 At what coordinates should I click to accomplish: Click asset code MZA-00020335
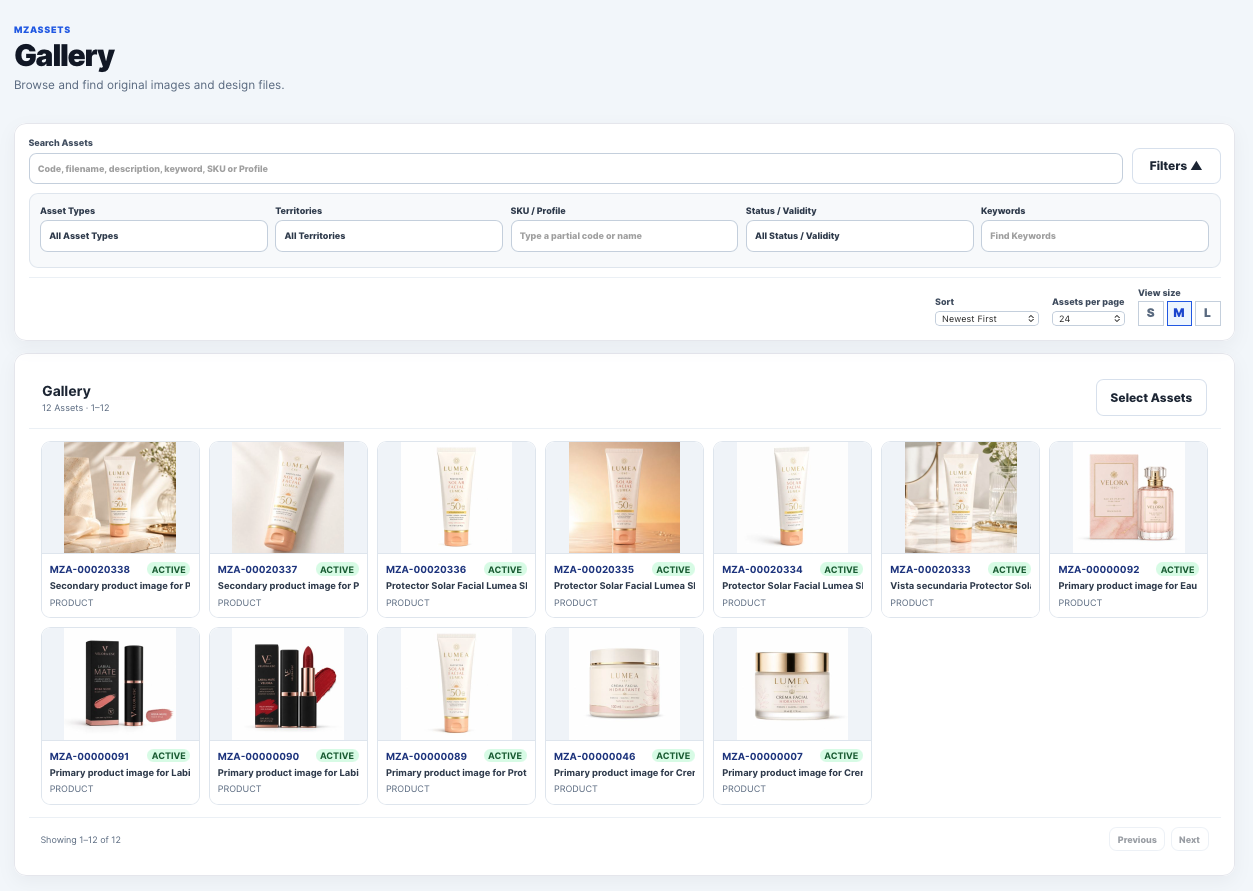point(594,570)
